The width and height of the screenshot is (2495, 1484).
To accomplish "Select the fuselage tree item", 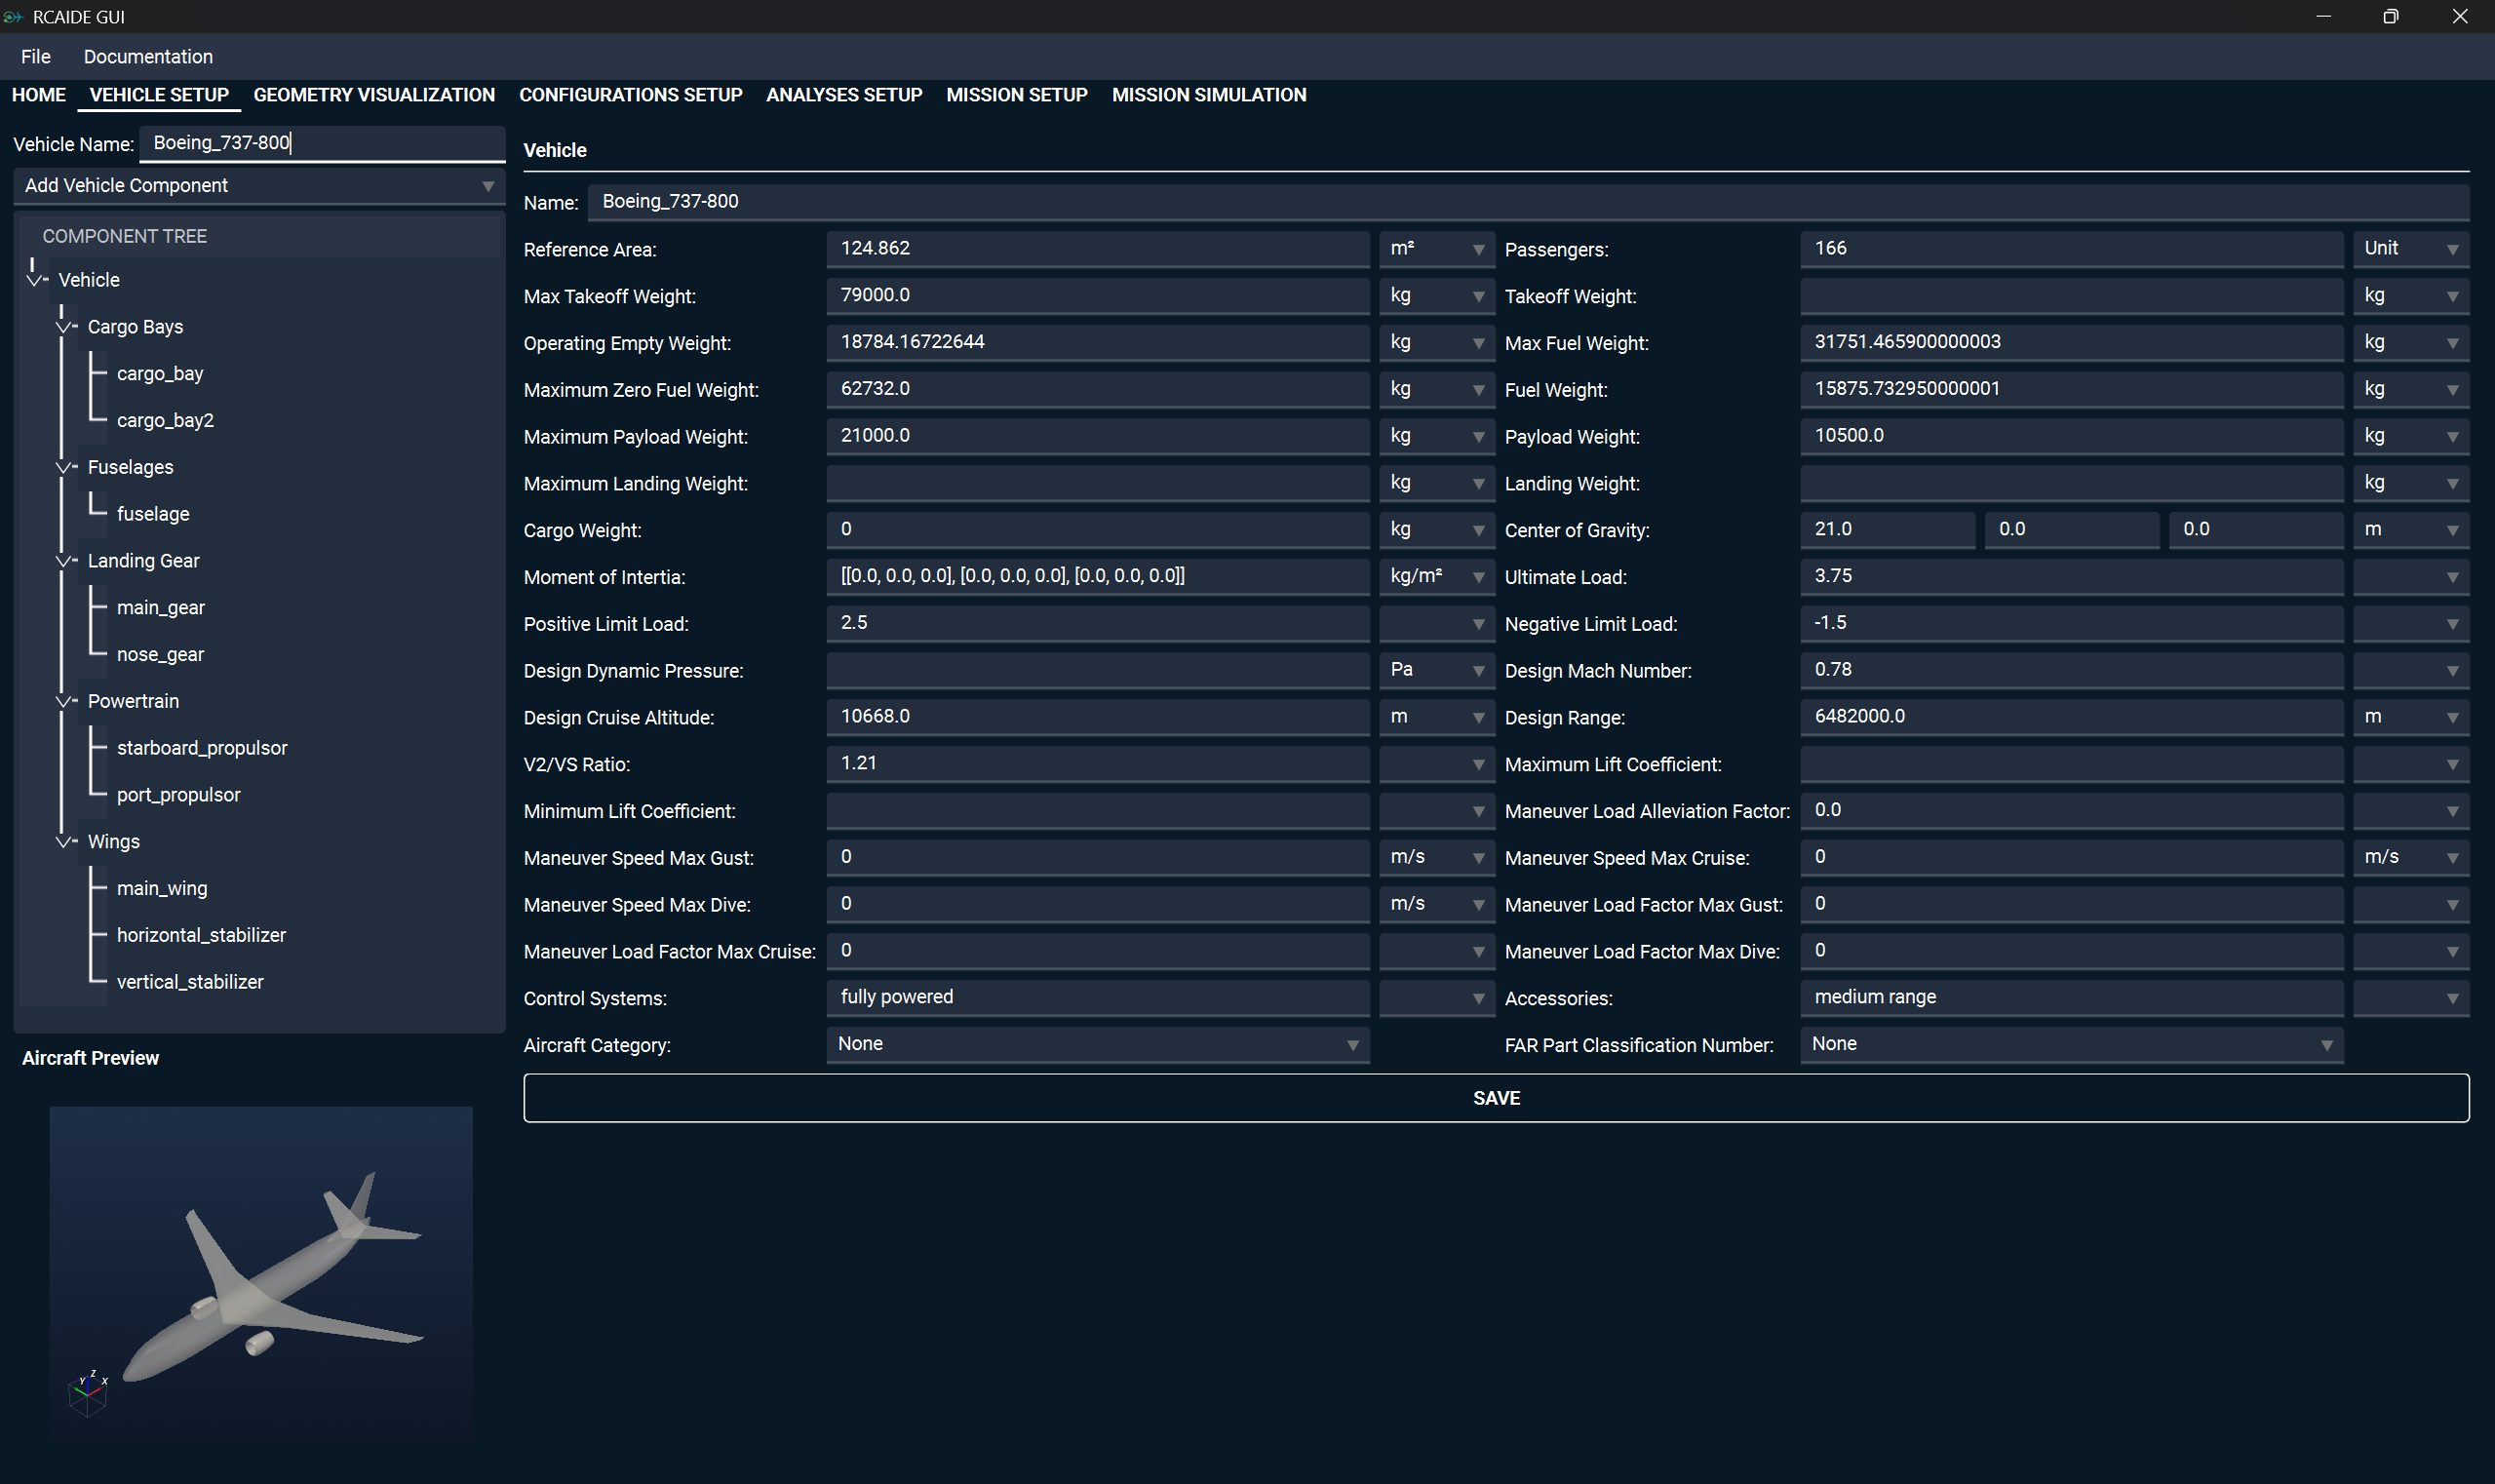I will click(153, 514).
